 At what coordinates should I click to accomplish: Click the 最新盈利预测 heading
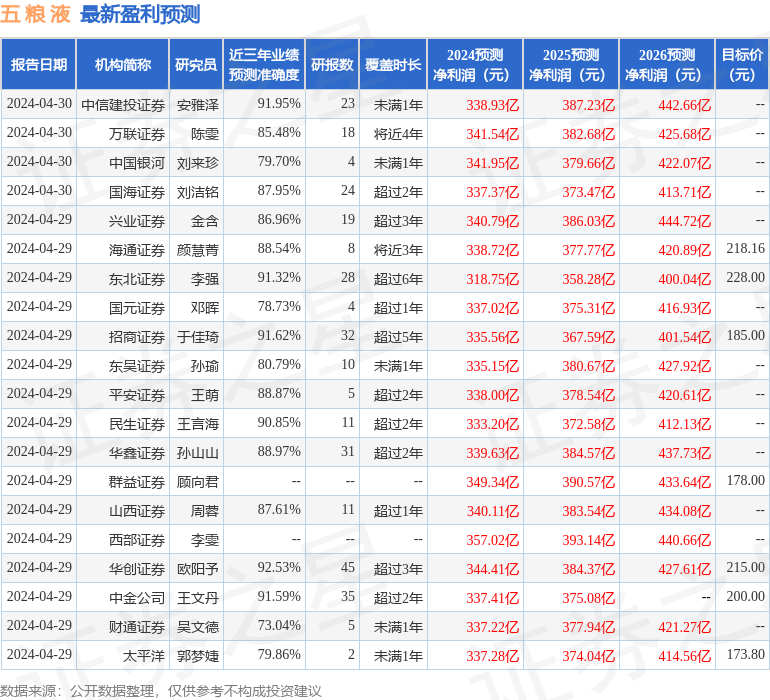pyautogui.click(x=140, y=14)
